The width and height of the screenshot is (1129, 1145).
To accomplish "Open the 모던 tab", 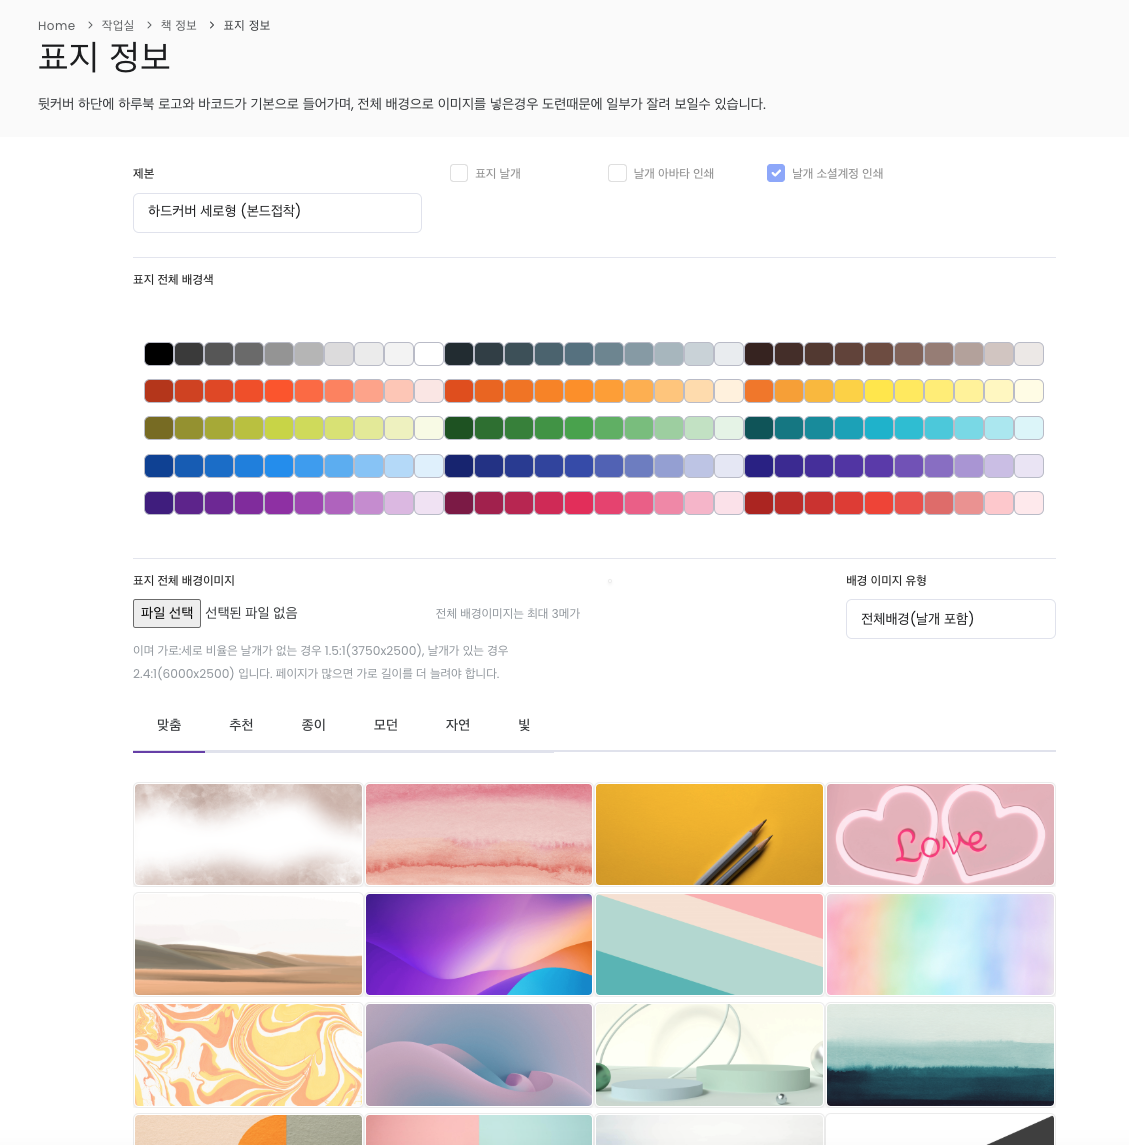I will tap(386, 725).
